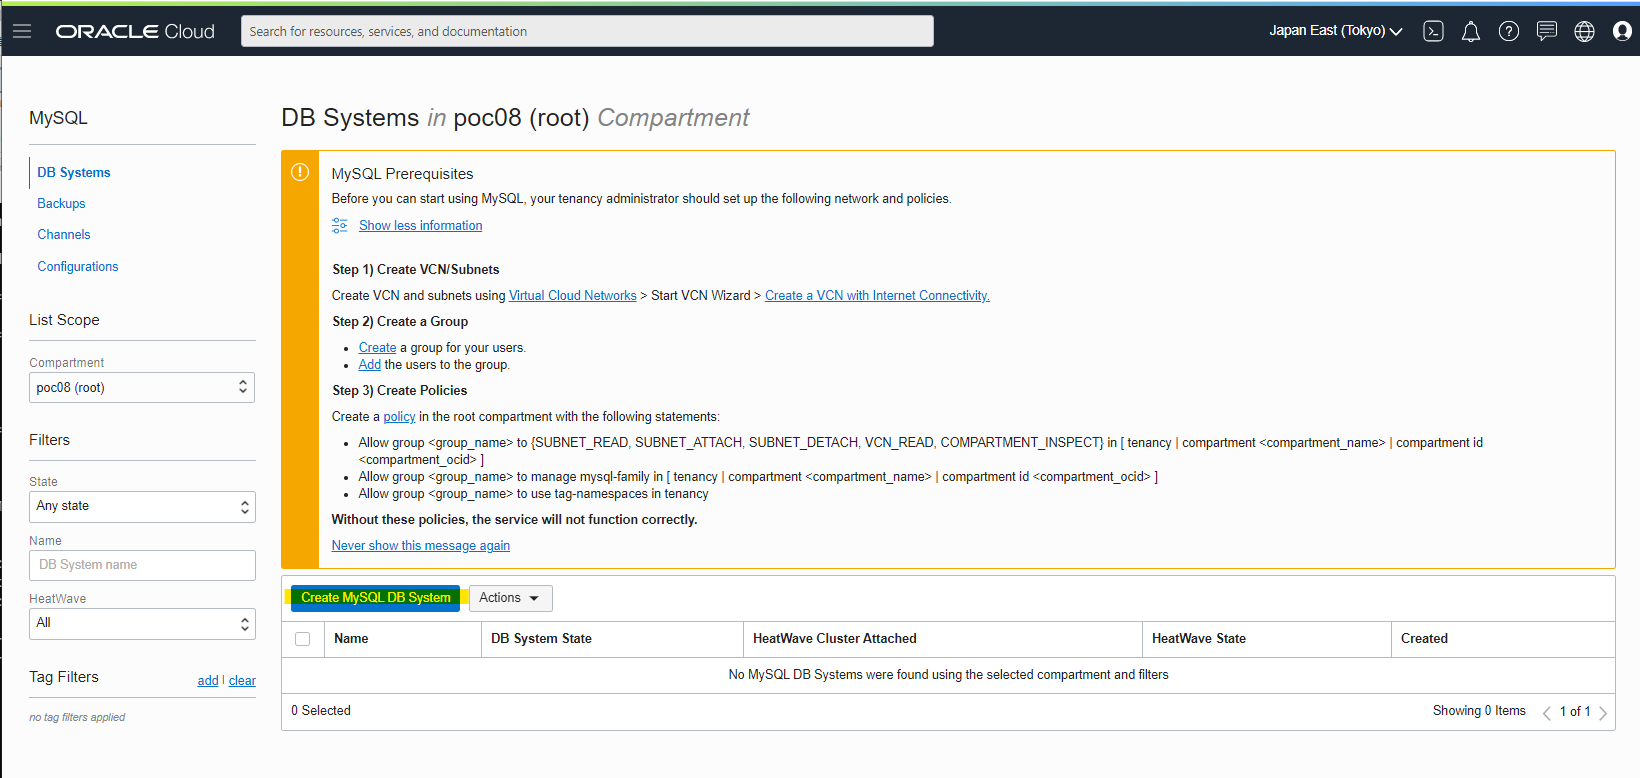Toggle the select-all checkbox in table header
This screenshot has height=778, width=1640.
pyautogui.click(x=303, y=639)
